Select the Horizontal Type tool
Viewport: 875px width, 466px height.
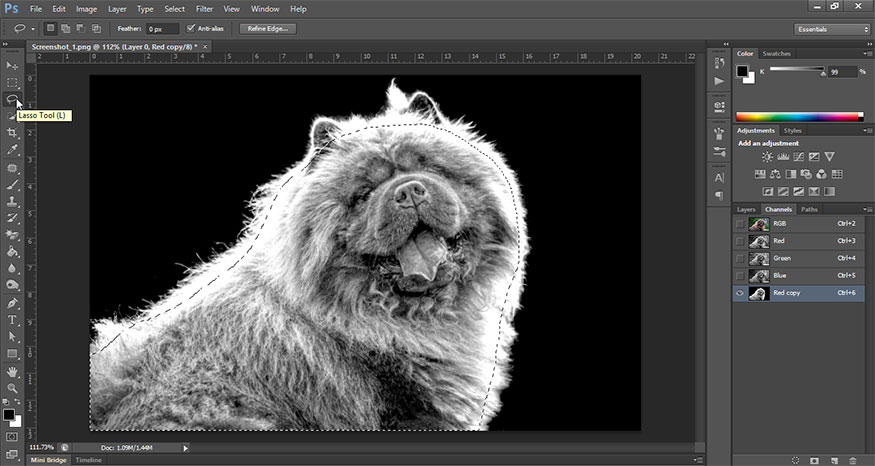click(12, 320)
